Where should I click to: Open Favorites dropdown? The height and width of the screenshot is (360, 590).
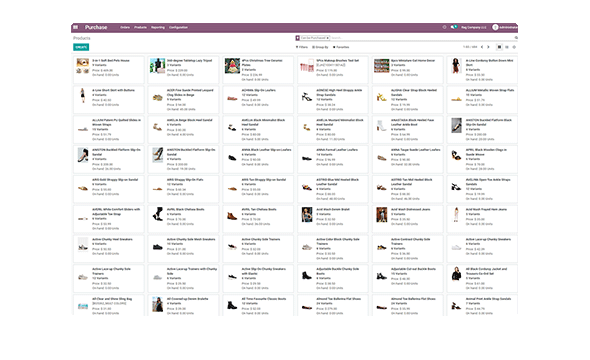[341, 47]
